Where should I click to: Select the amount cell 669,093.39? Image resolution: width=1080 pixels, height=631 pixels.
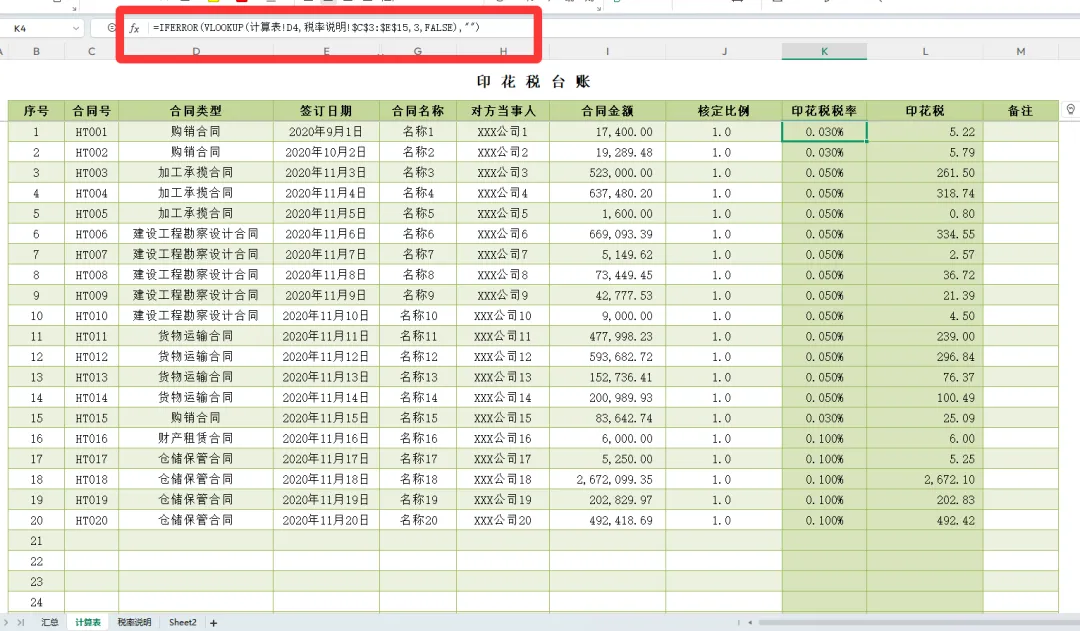point(607,234)
